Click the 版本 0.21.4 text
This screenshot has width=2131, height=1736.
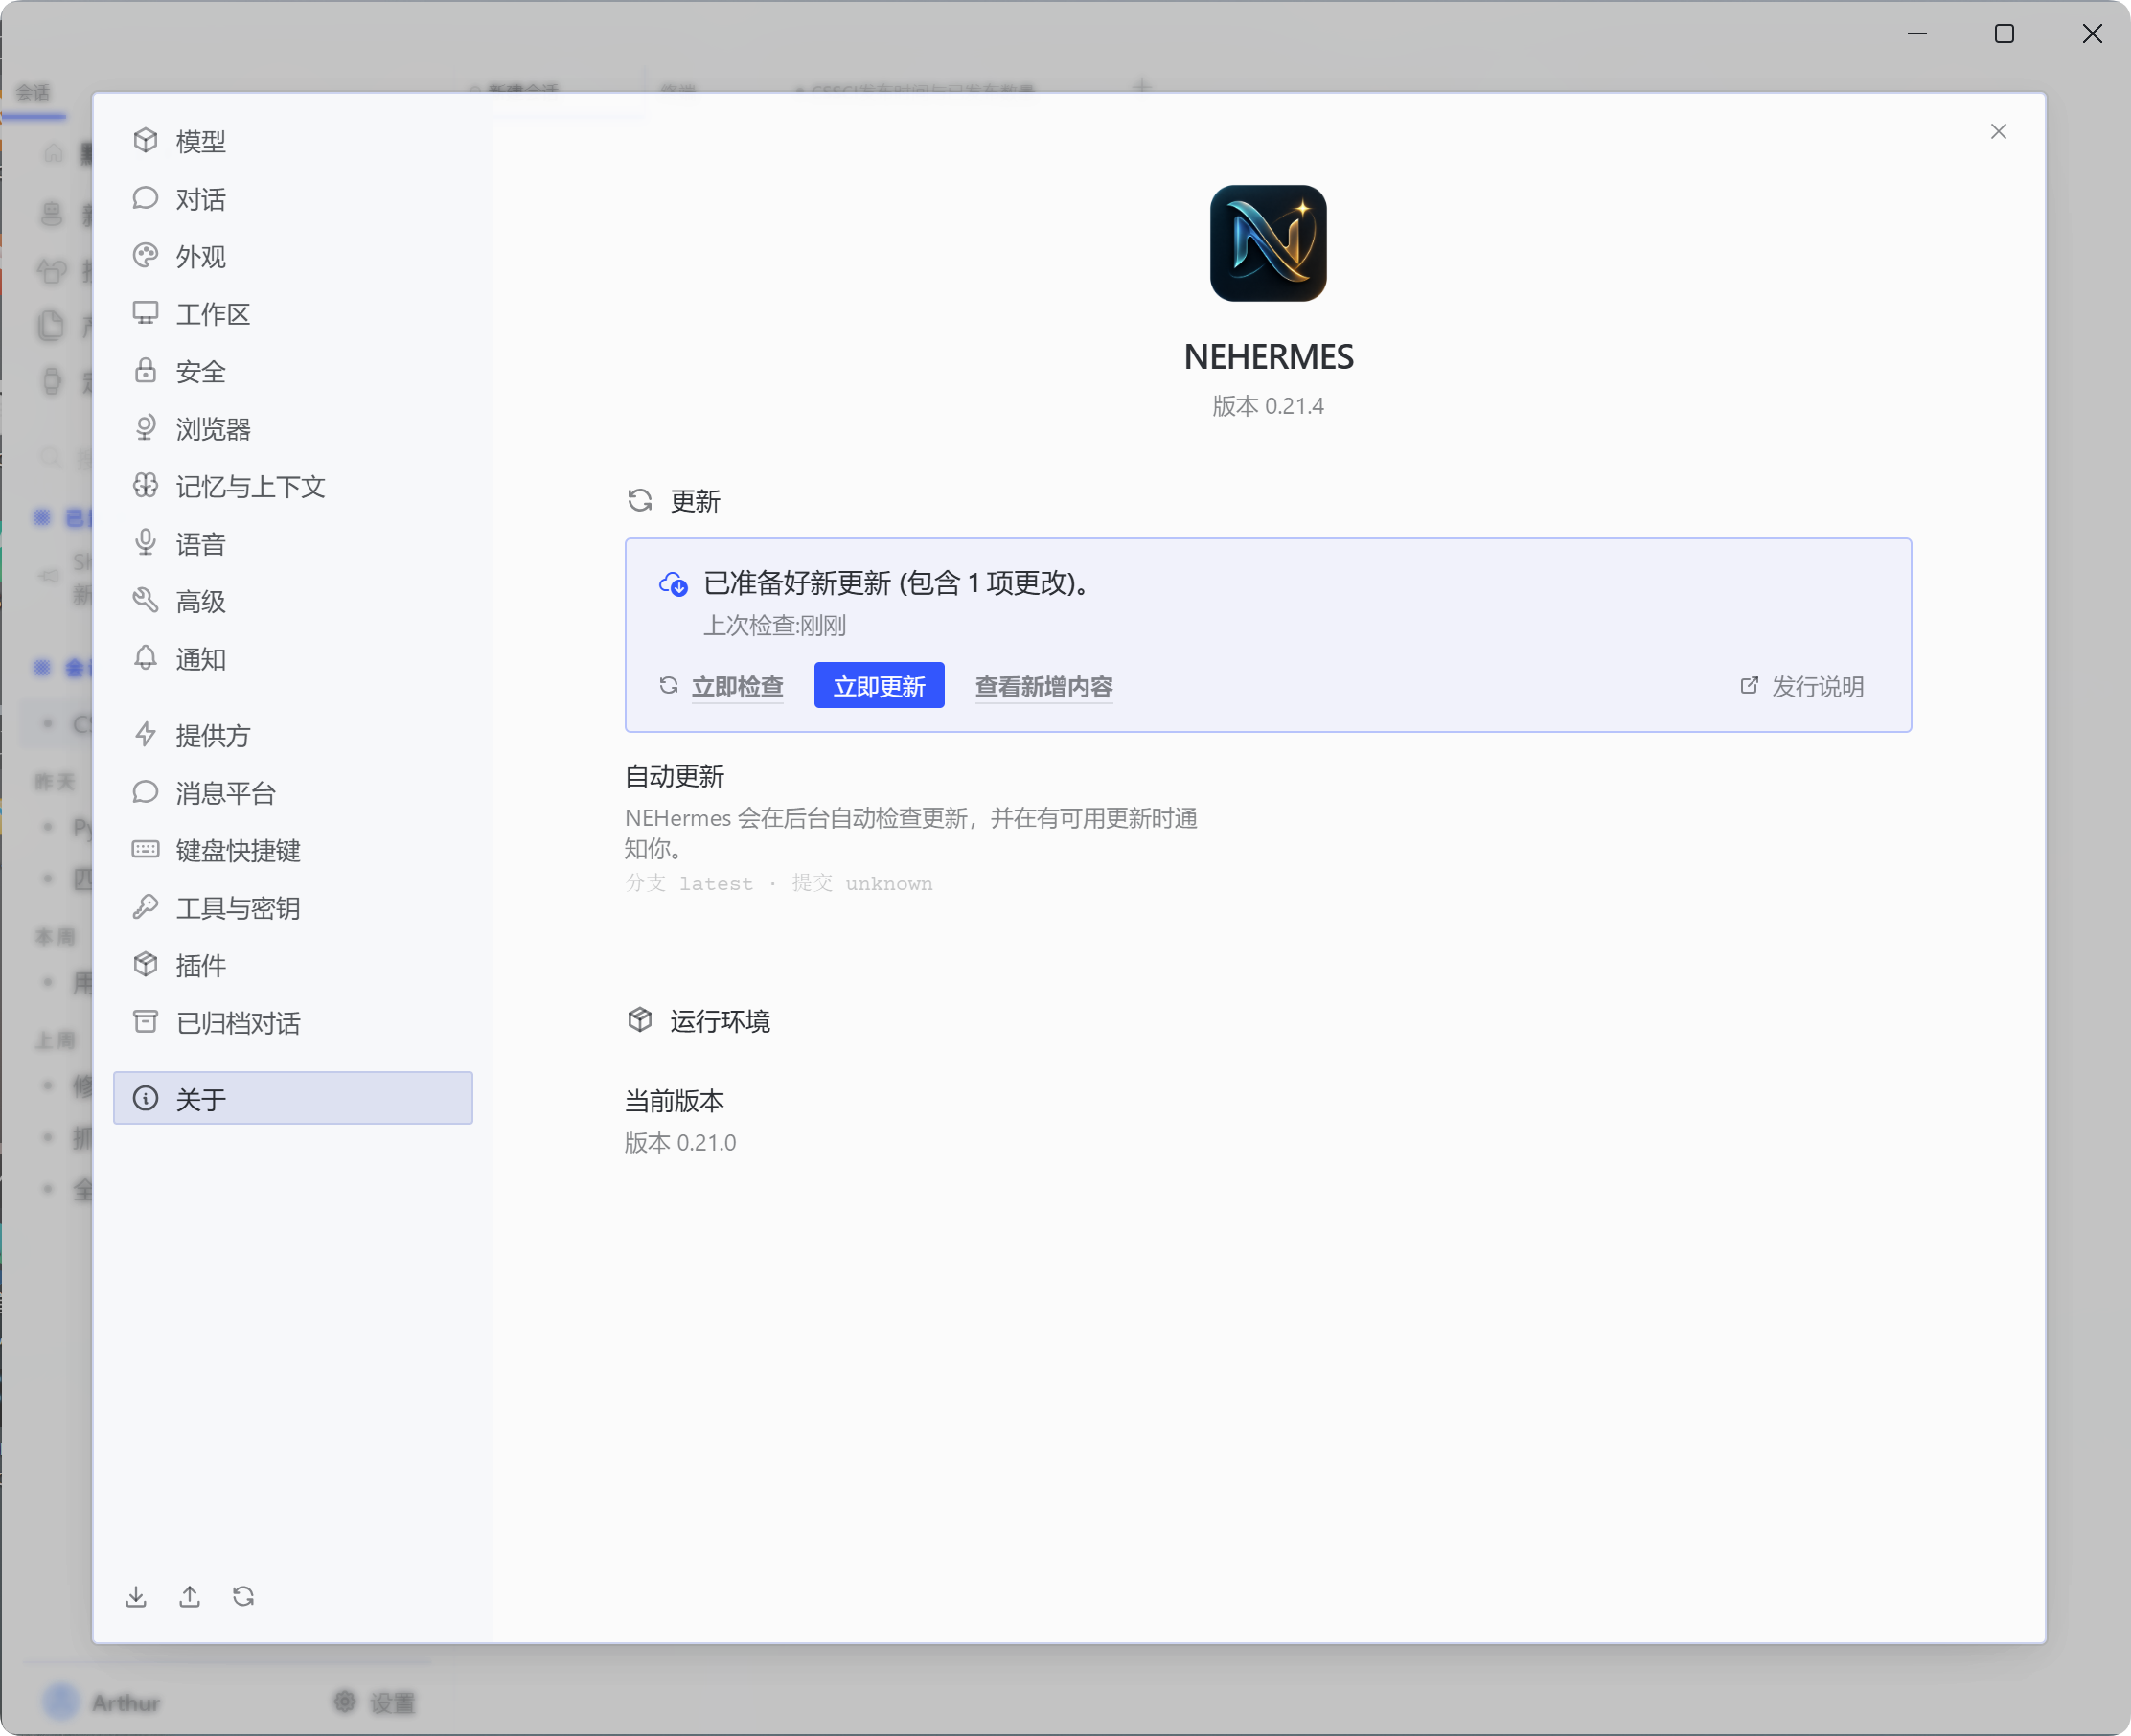point(1268,406)
